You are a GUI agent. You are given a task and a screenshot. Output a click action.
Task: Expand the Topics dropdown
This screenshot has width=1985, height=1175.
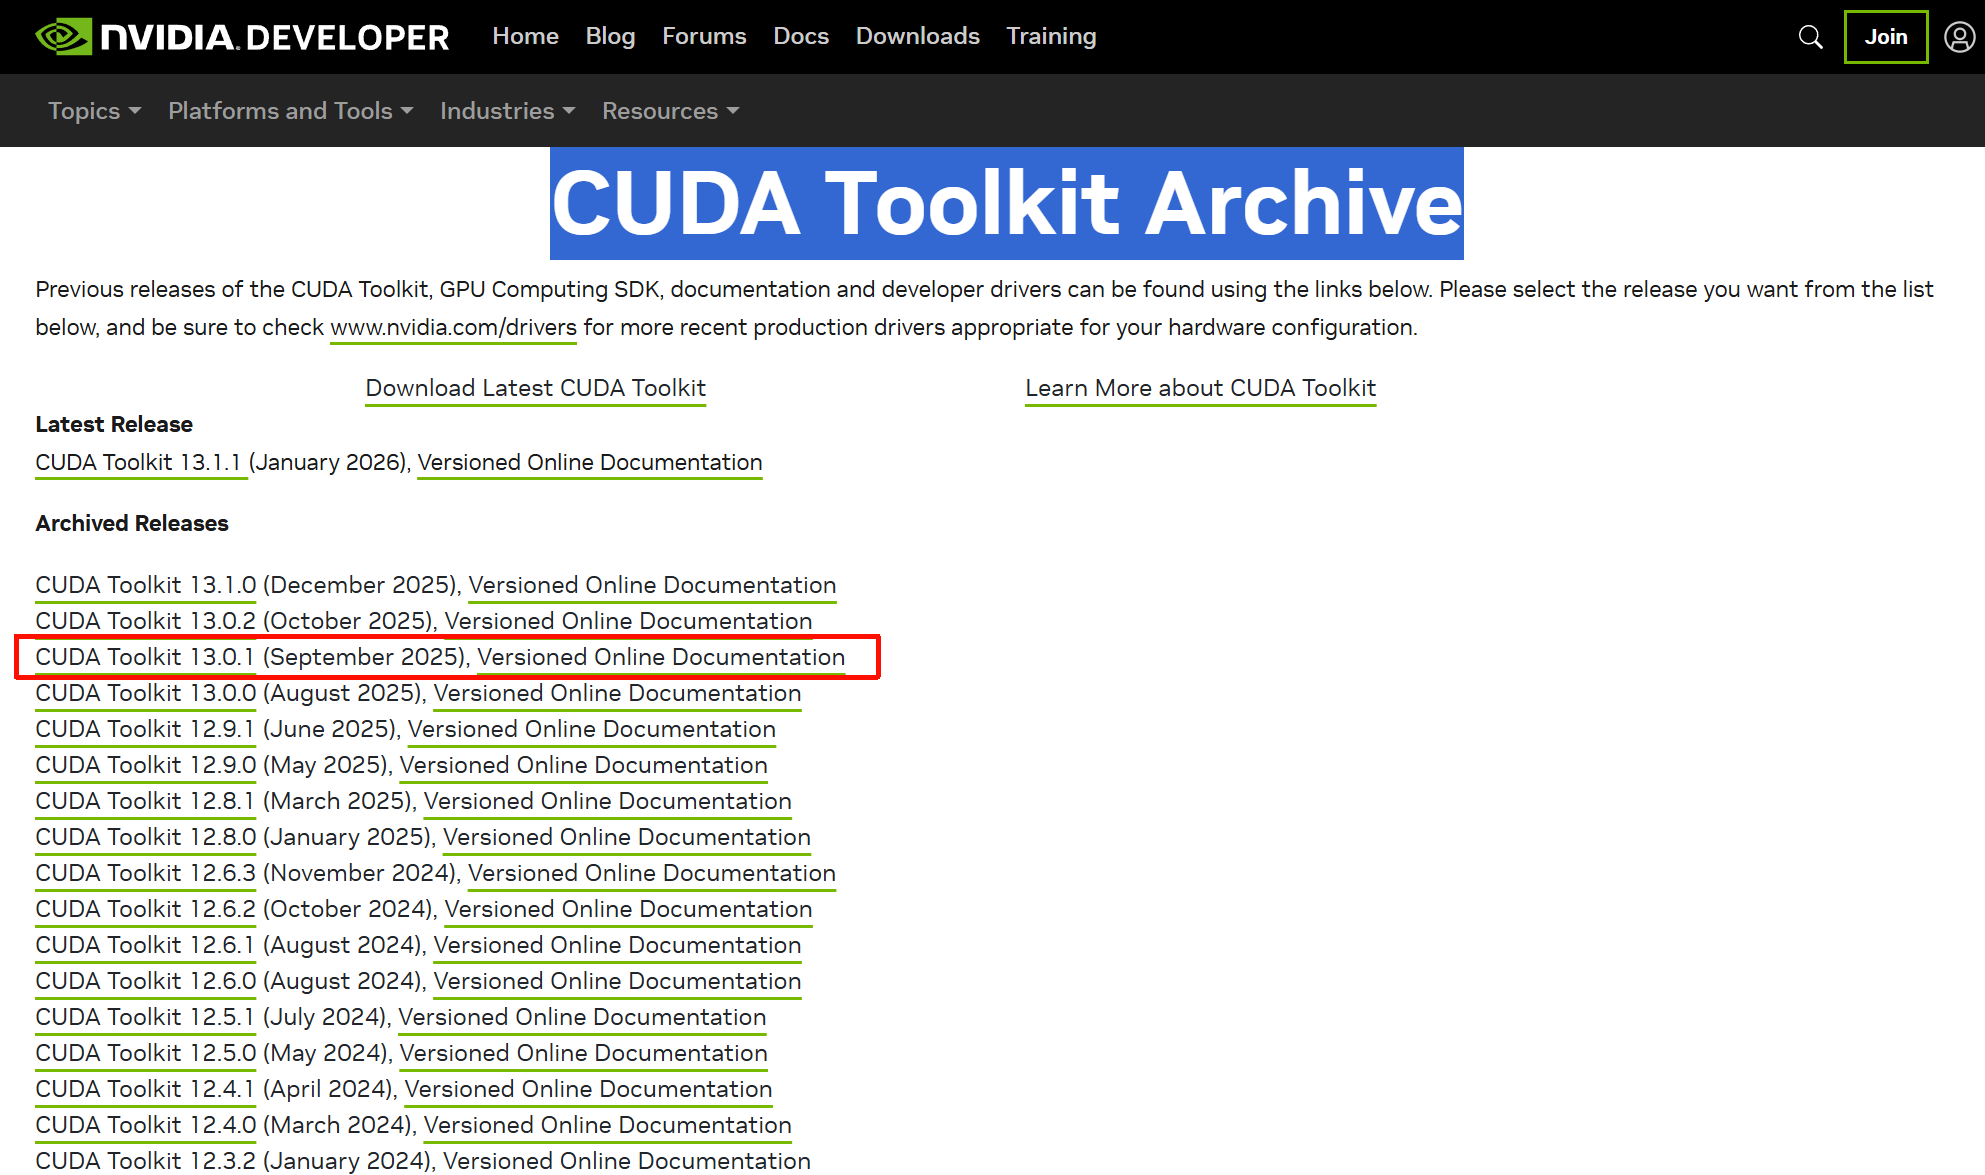(94, 111)
